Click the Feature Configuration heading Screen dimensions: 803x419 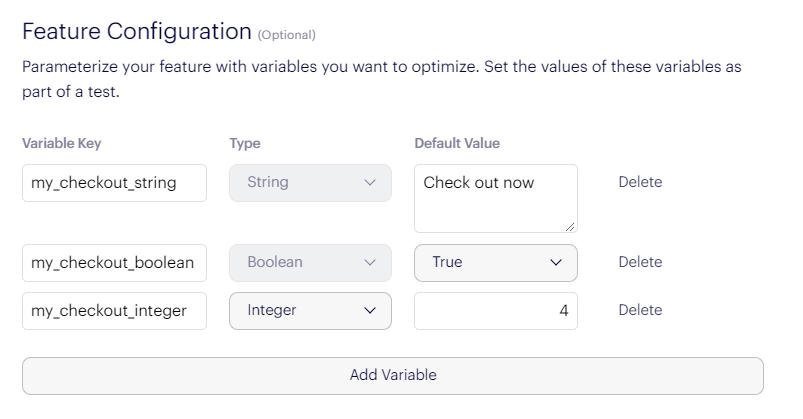coord(136,31)
